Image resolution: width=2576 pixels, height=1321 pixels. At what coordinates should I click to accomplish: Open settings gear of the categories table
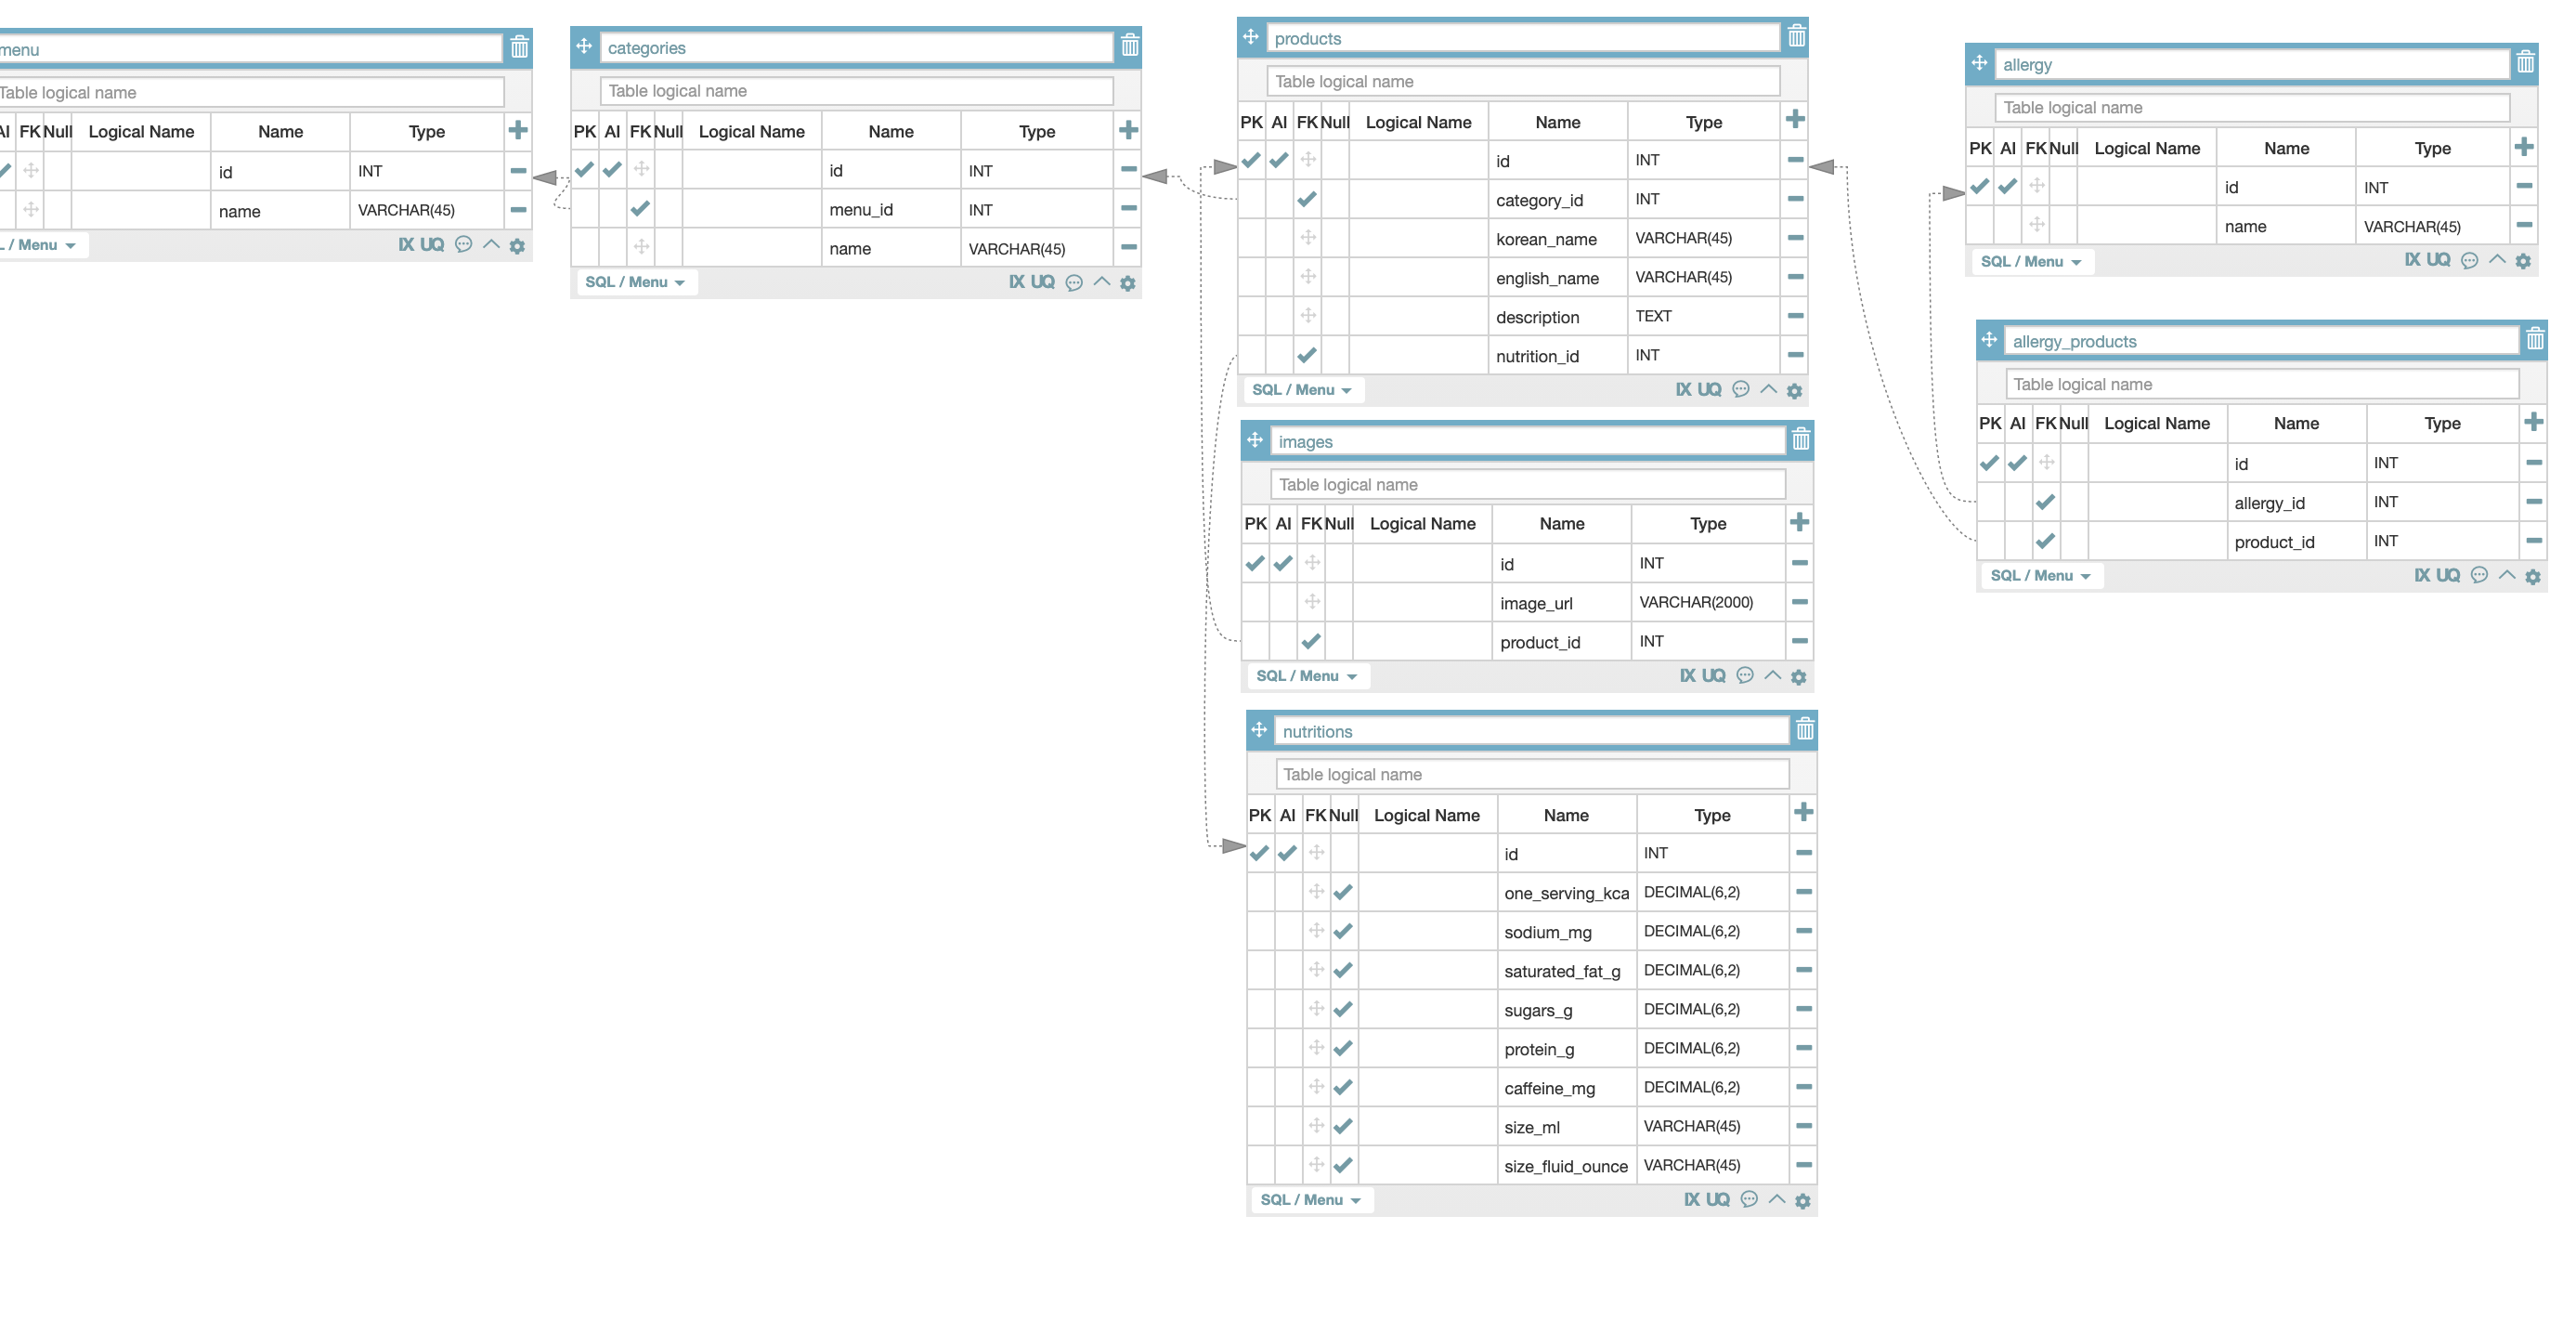click(x=1128, y=284)
